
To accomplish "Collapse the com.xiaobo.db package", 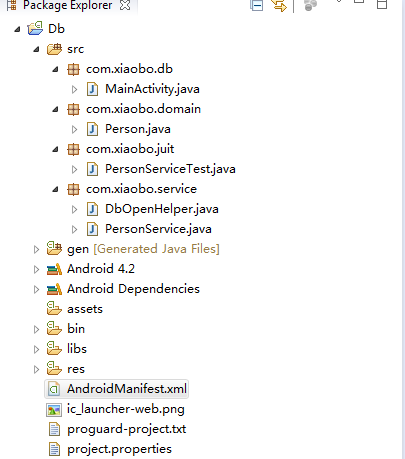I will pos(55,69).
